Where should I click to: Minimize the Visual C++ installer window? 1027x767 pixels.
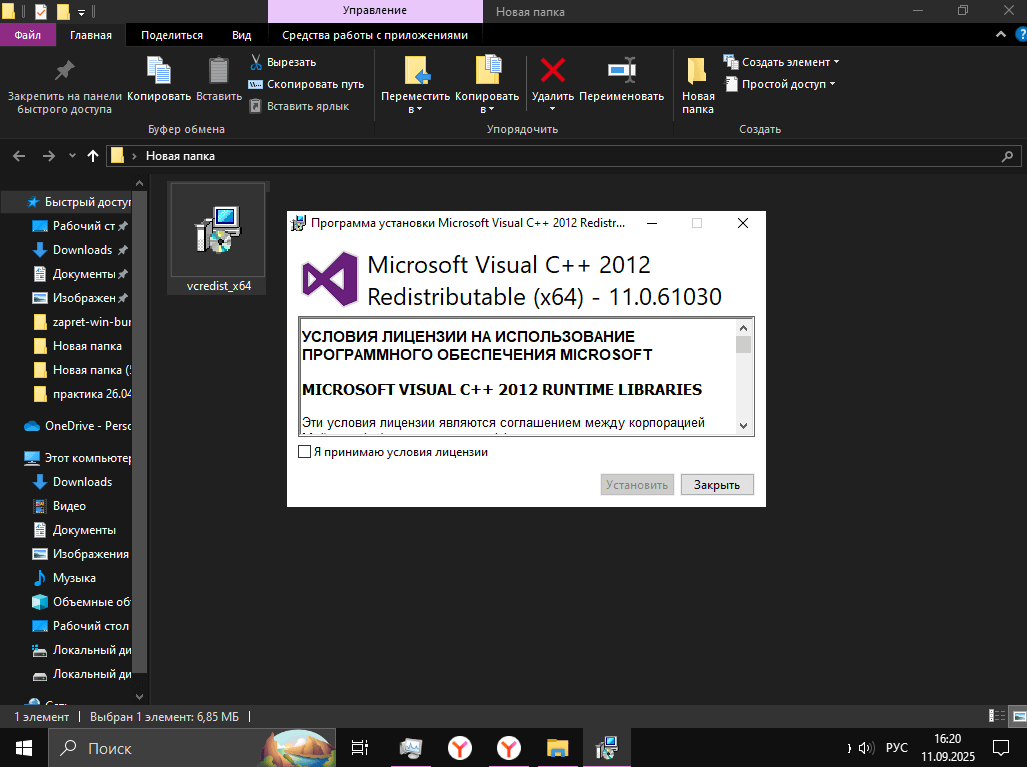[652, 223]
